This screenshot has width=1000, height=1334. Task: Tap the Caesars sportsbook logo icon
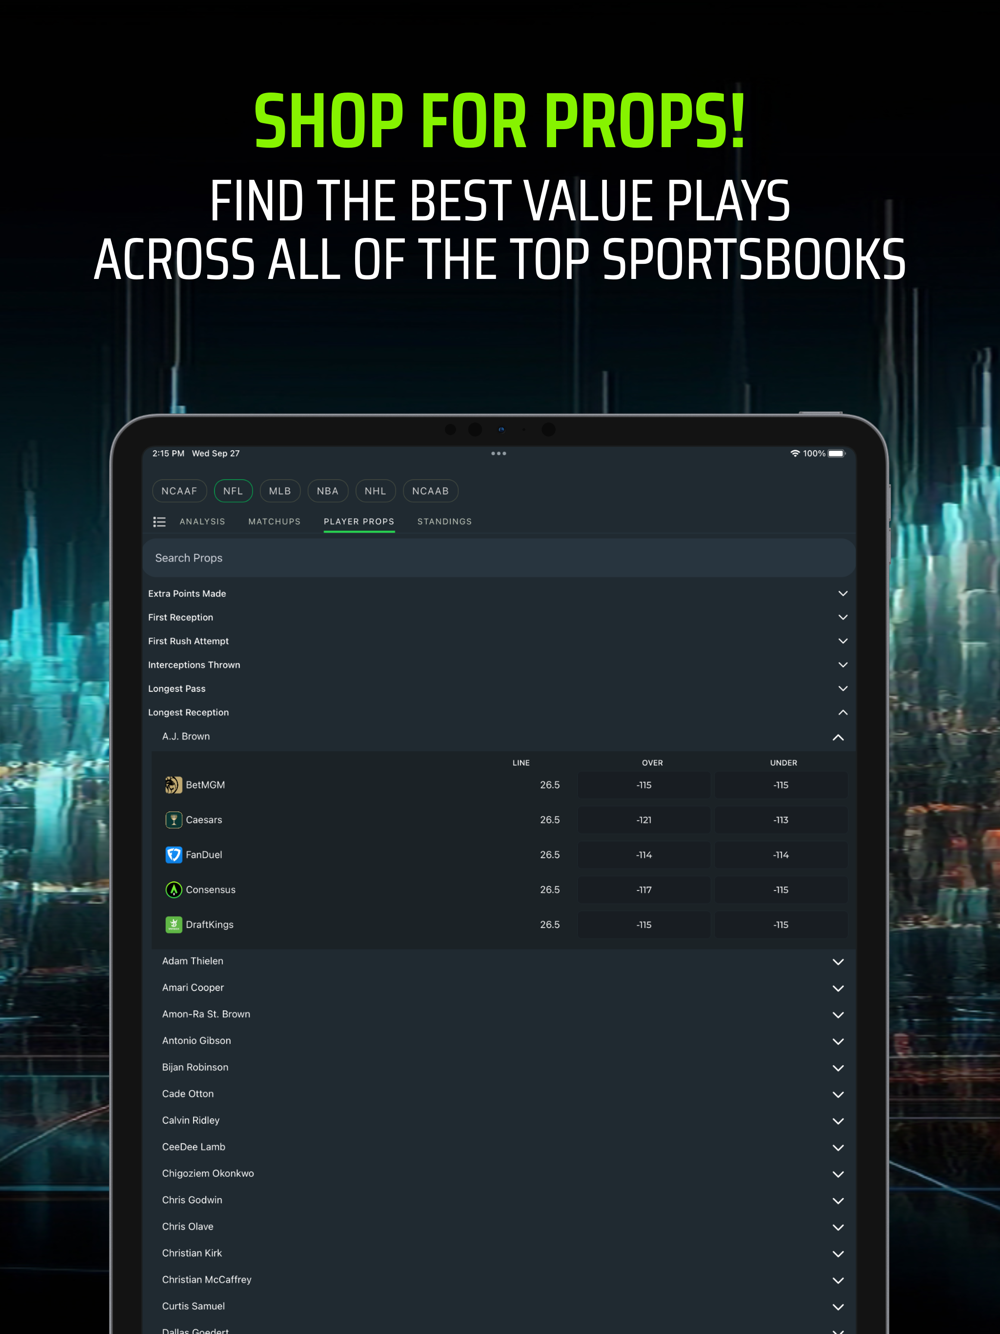click(173, 820)
